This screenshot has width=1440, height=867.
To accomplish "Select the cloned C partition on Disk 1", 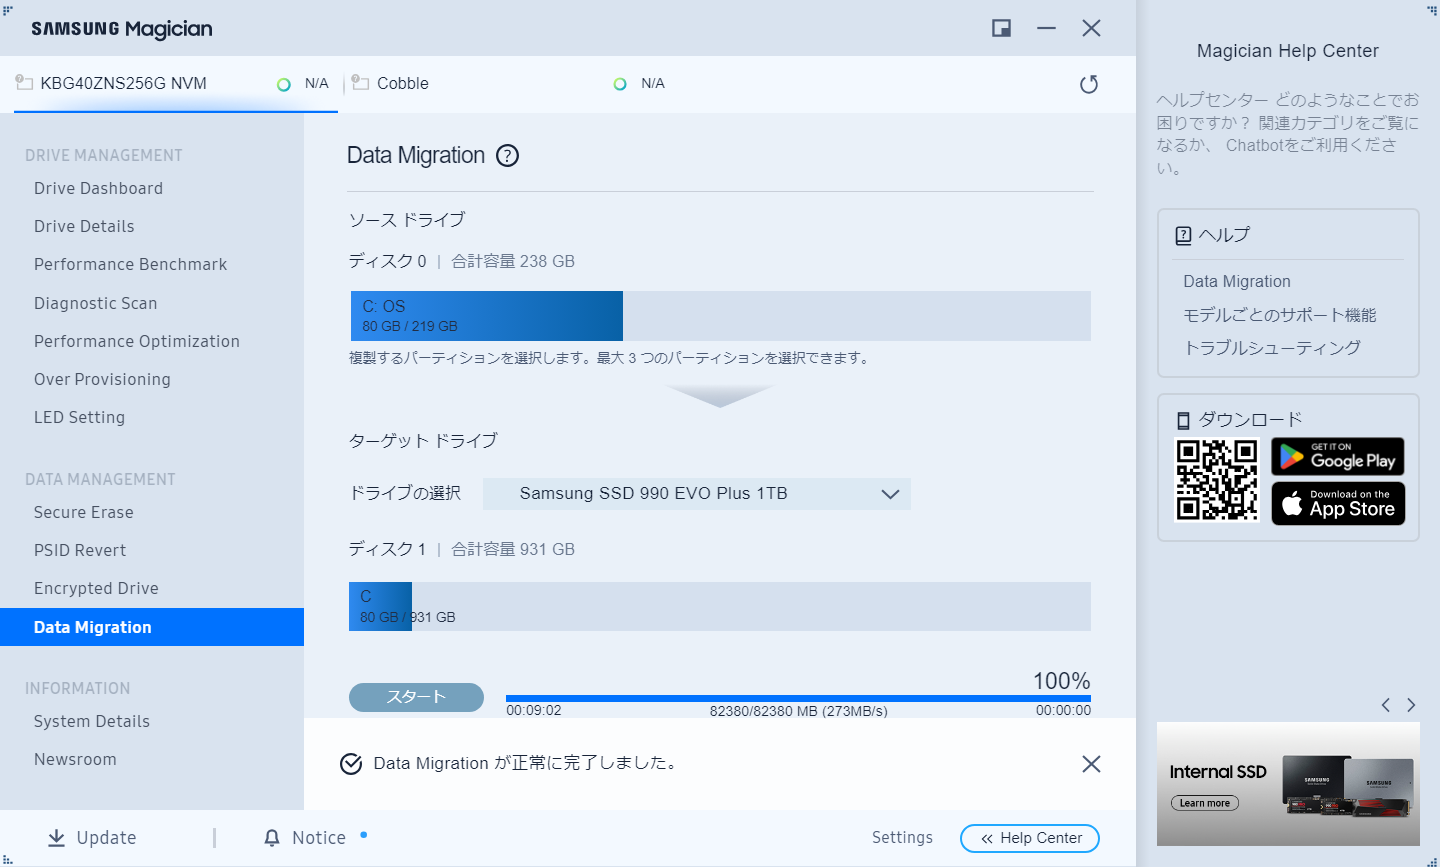I will tap(380, 606).
